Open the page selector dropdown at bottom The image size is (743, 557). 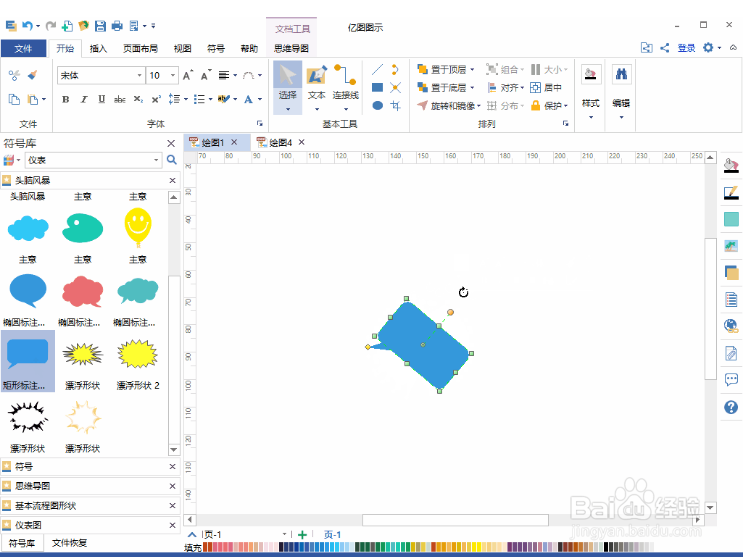pyautogui.click(x=284, y=534)
